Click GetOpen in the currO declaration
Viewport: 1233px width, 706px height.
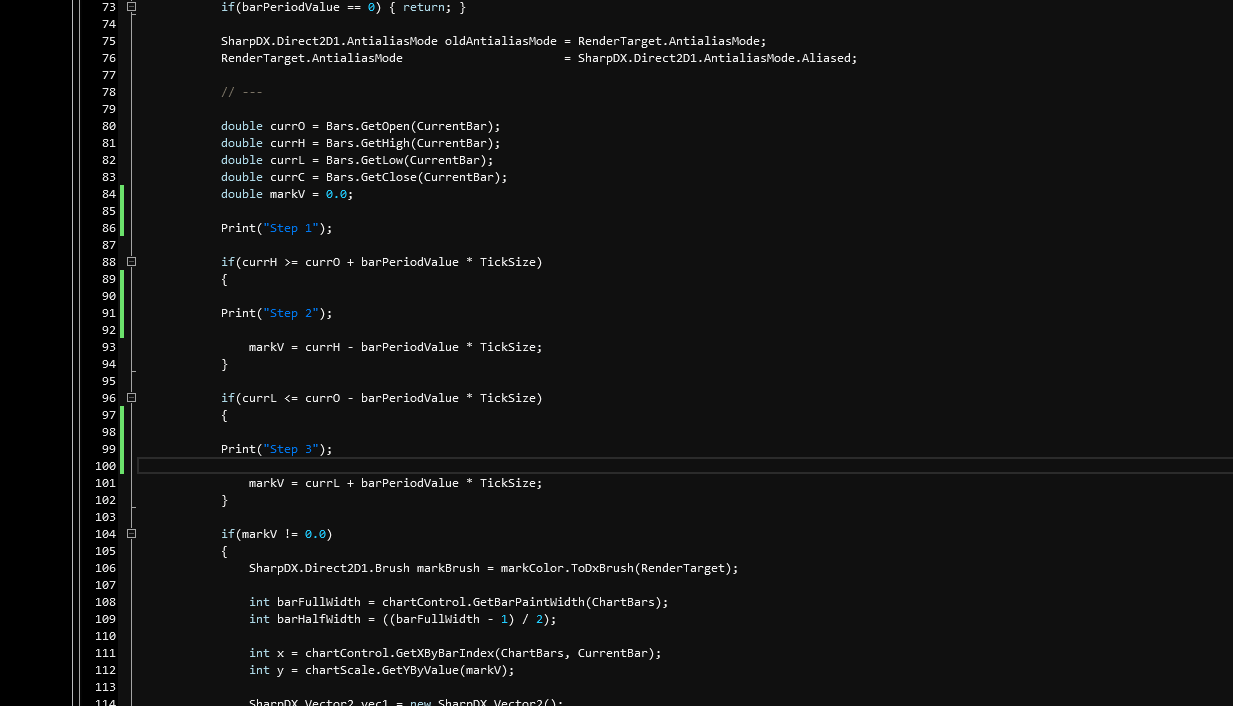[385, 126]
